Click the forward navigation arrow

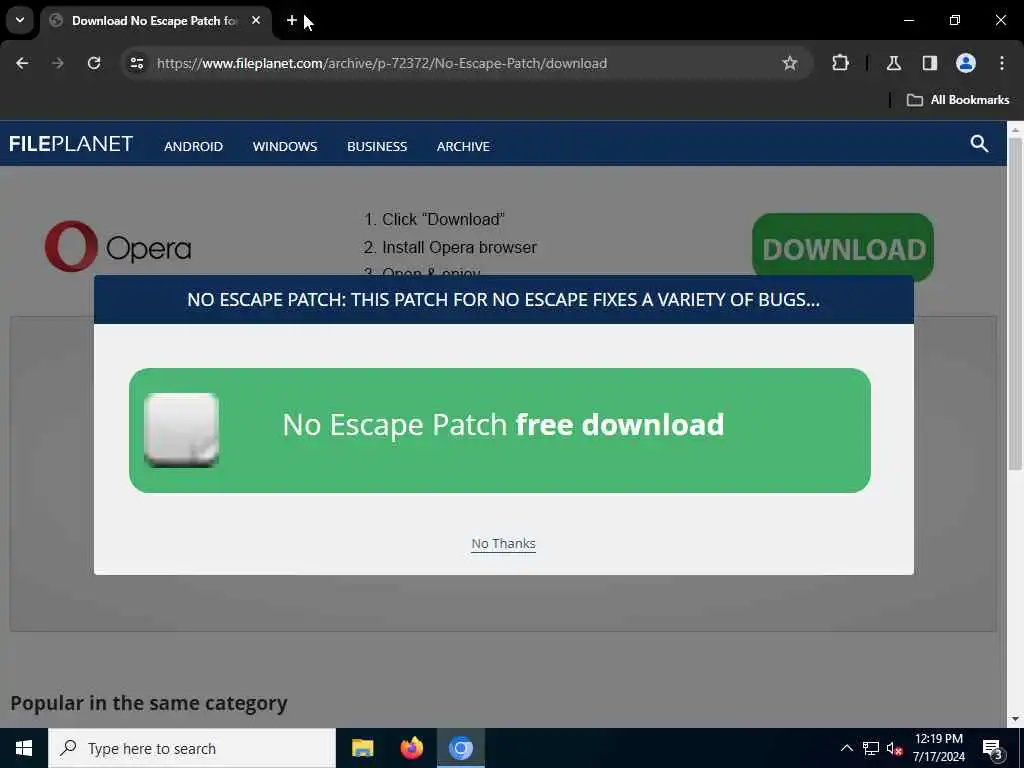[x=58, y=63]
